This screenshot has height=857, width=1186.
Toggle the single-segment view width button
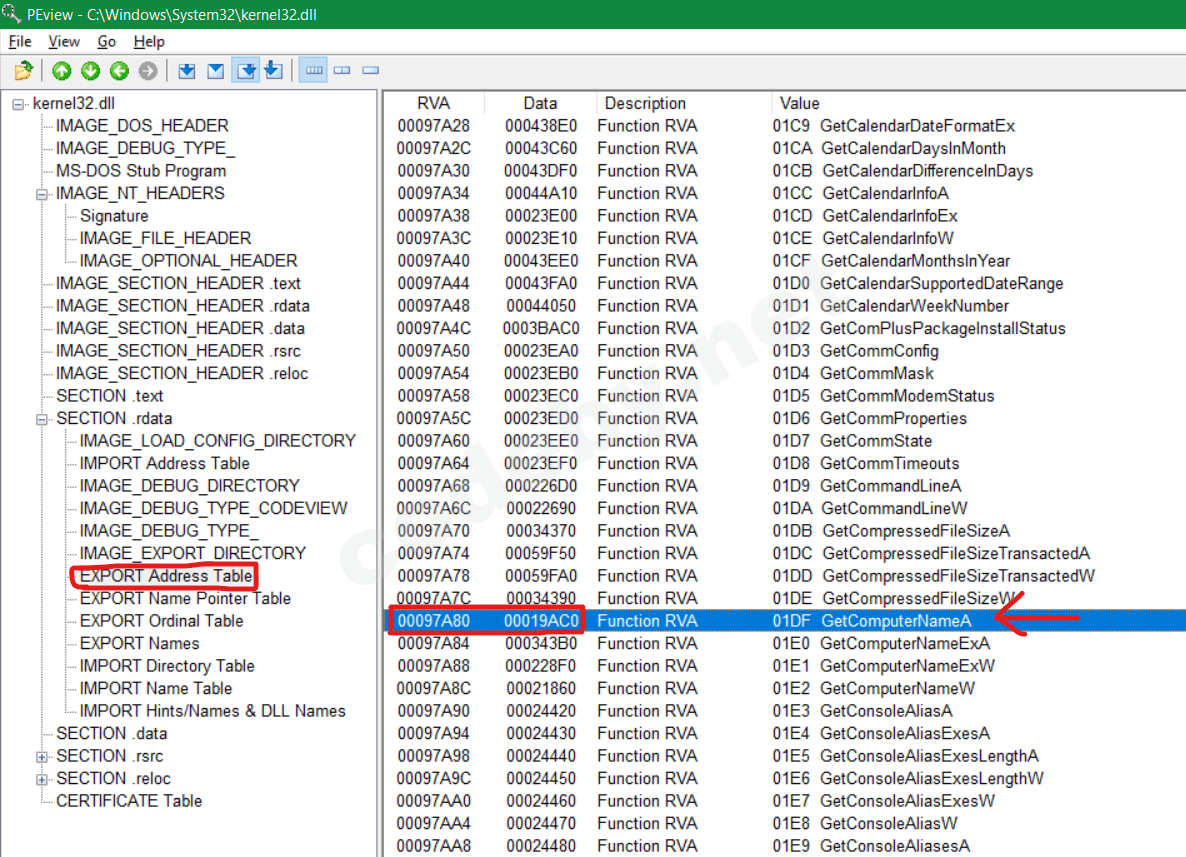click(x=371, y=71)
